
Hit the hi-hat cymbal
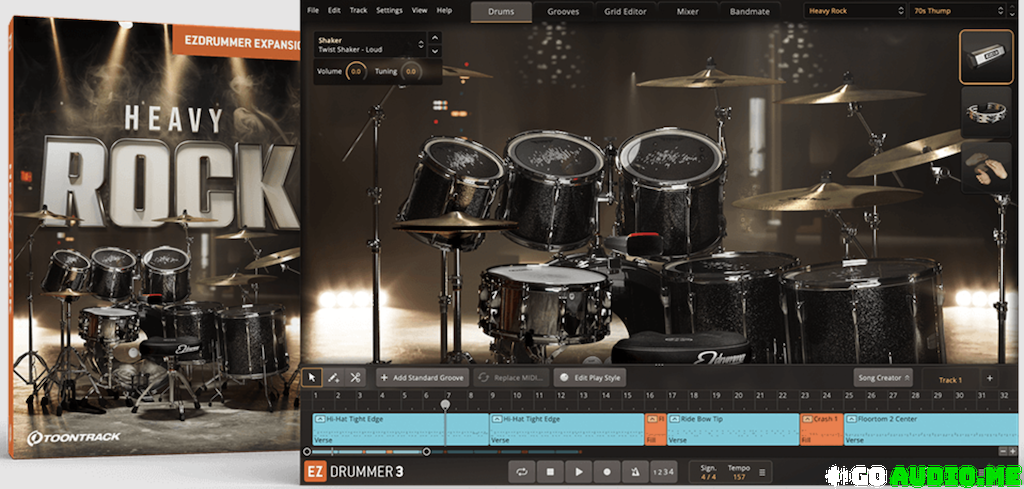(454, 222)
